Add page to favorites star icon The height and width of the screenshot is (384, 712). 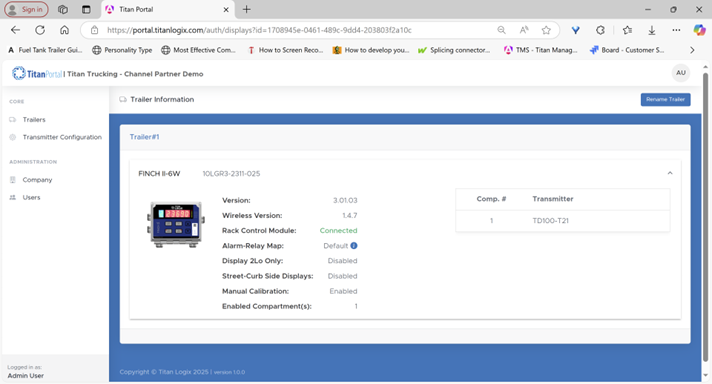tap(546, 30)
